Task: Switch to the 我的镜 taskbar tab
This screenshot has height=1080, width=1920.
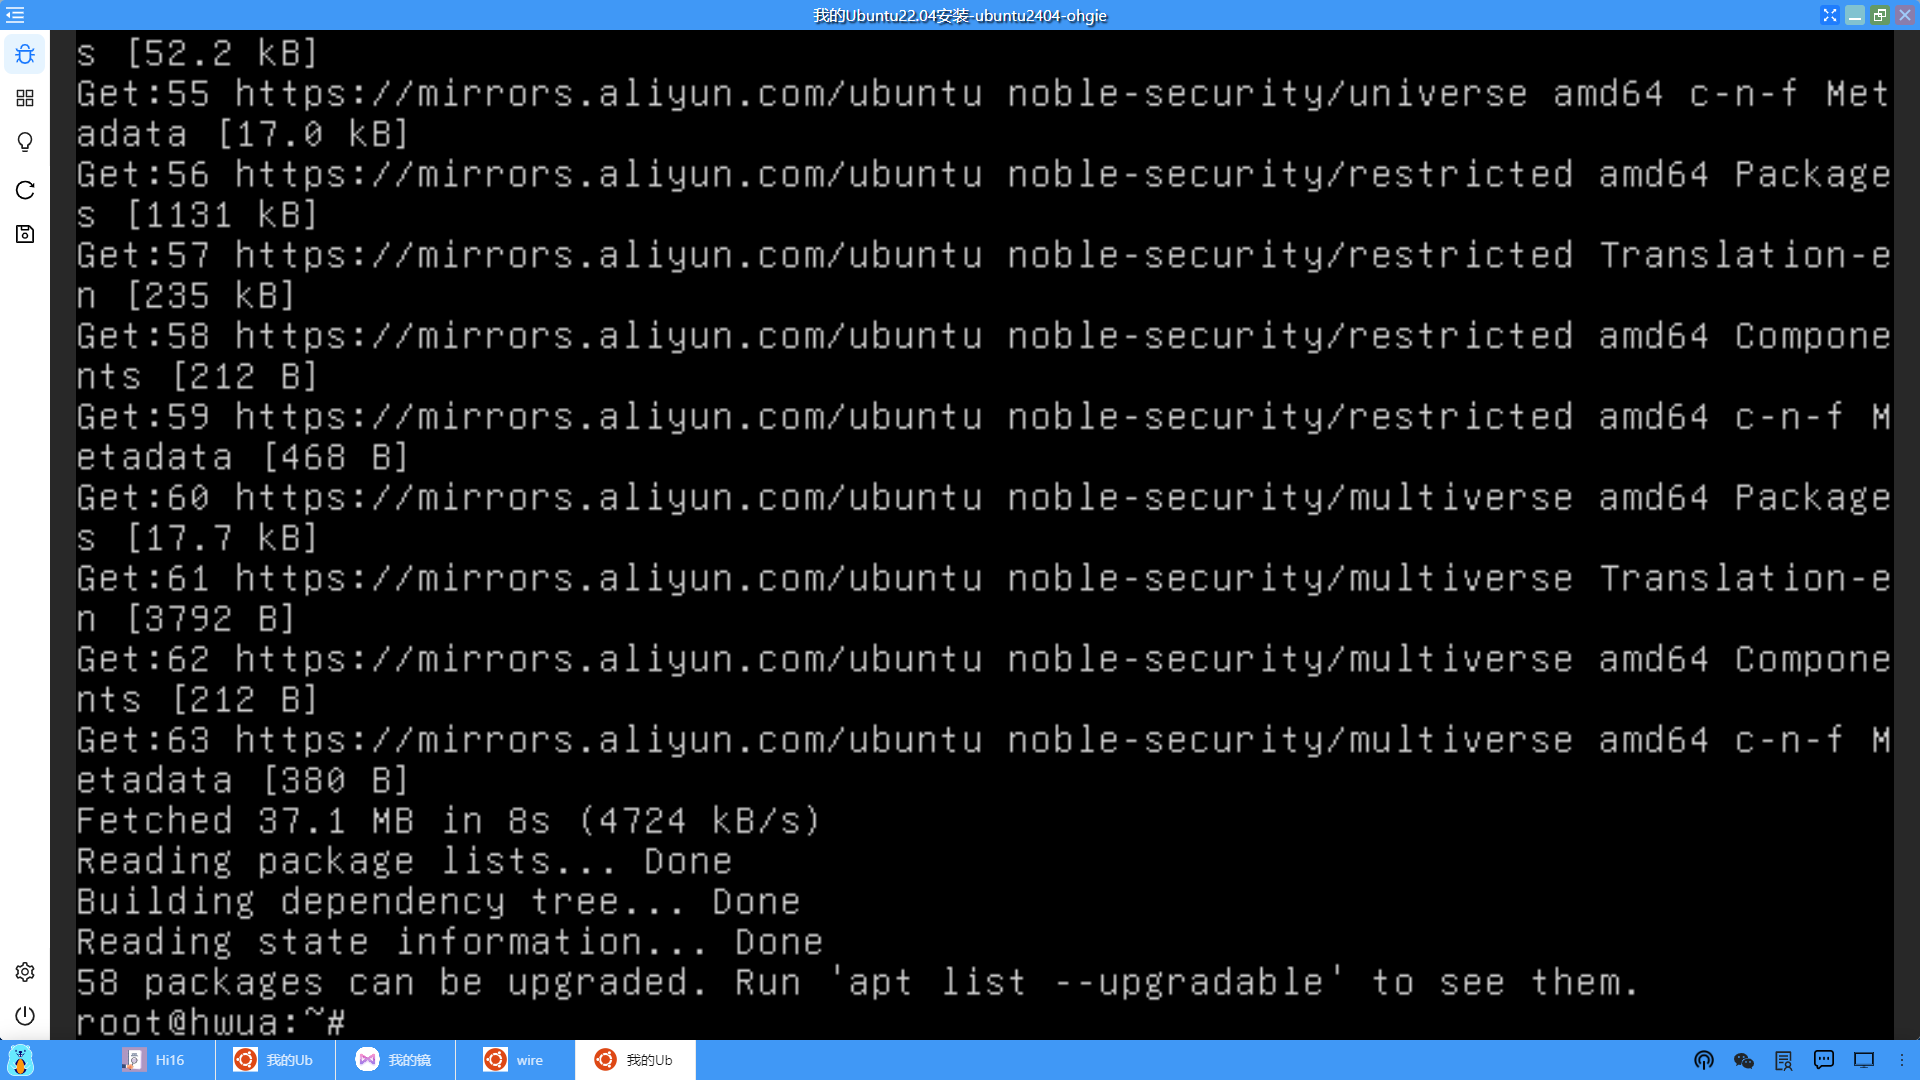Action: [395, 1060]
